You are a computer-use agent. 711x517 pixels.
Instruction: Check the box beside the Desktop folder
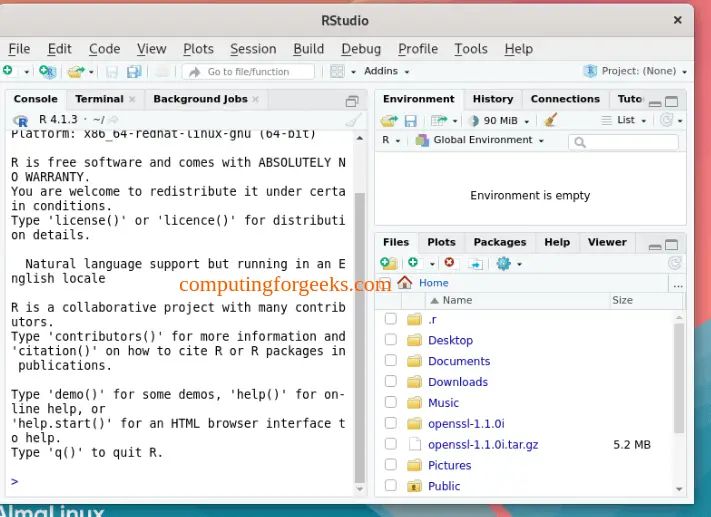(x=390, y=340)
